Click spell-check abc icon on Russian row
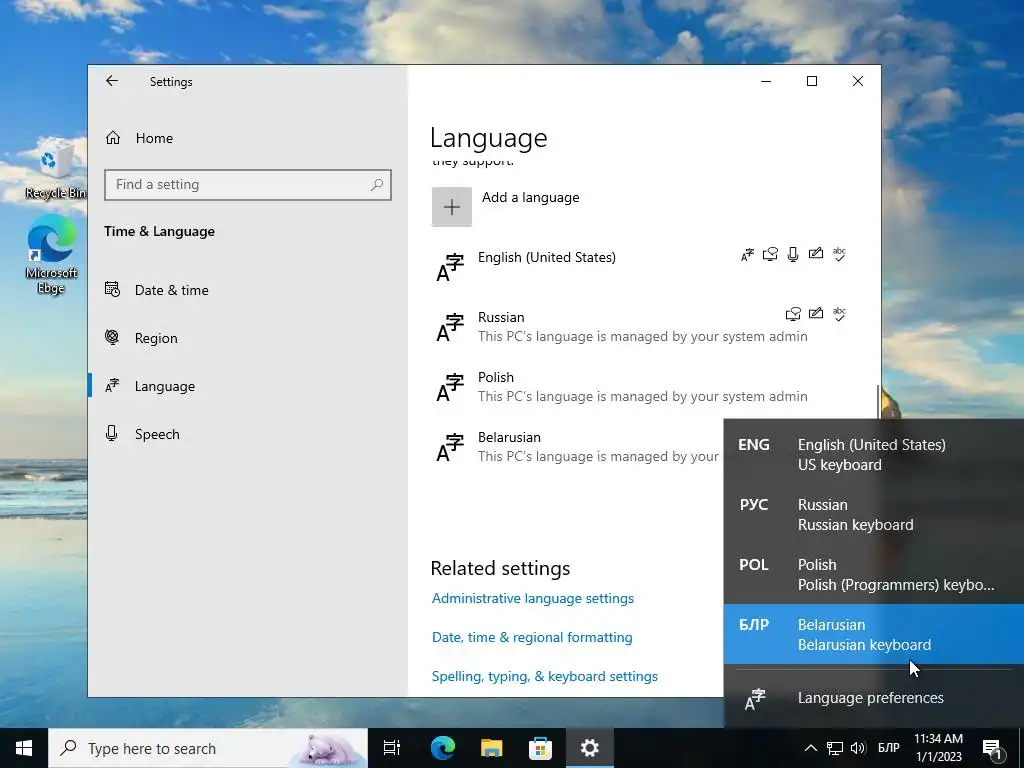The height and width of the screenshot is (768, 1024). tap(839, 314)
